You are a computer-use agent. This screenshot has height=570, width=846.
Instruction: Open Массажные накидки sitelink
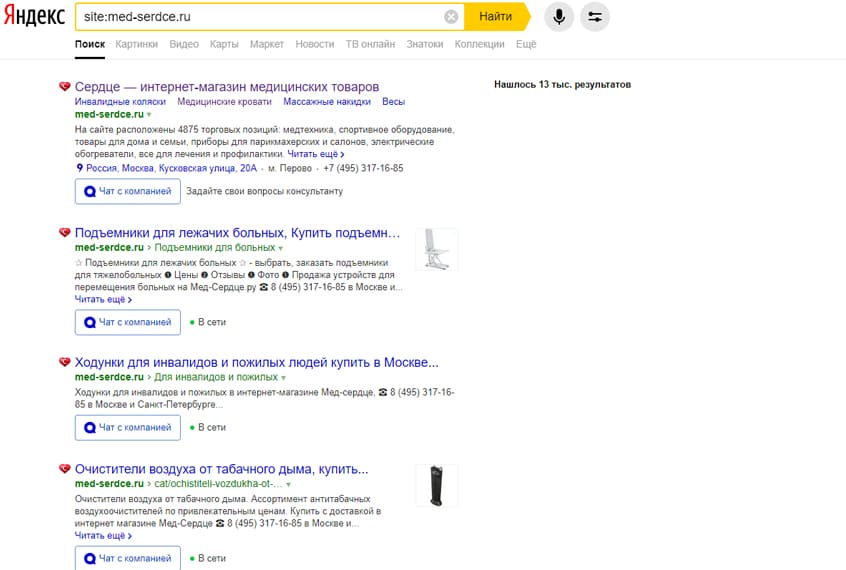pyautogui.click(x=327, y=101)
